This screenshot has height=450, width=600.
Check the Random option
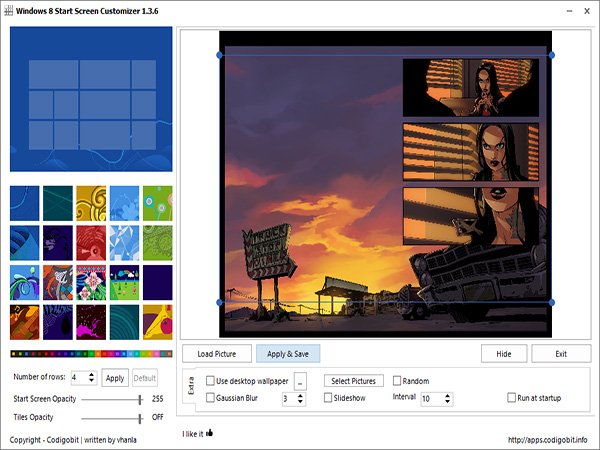coord(397,381)
